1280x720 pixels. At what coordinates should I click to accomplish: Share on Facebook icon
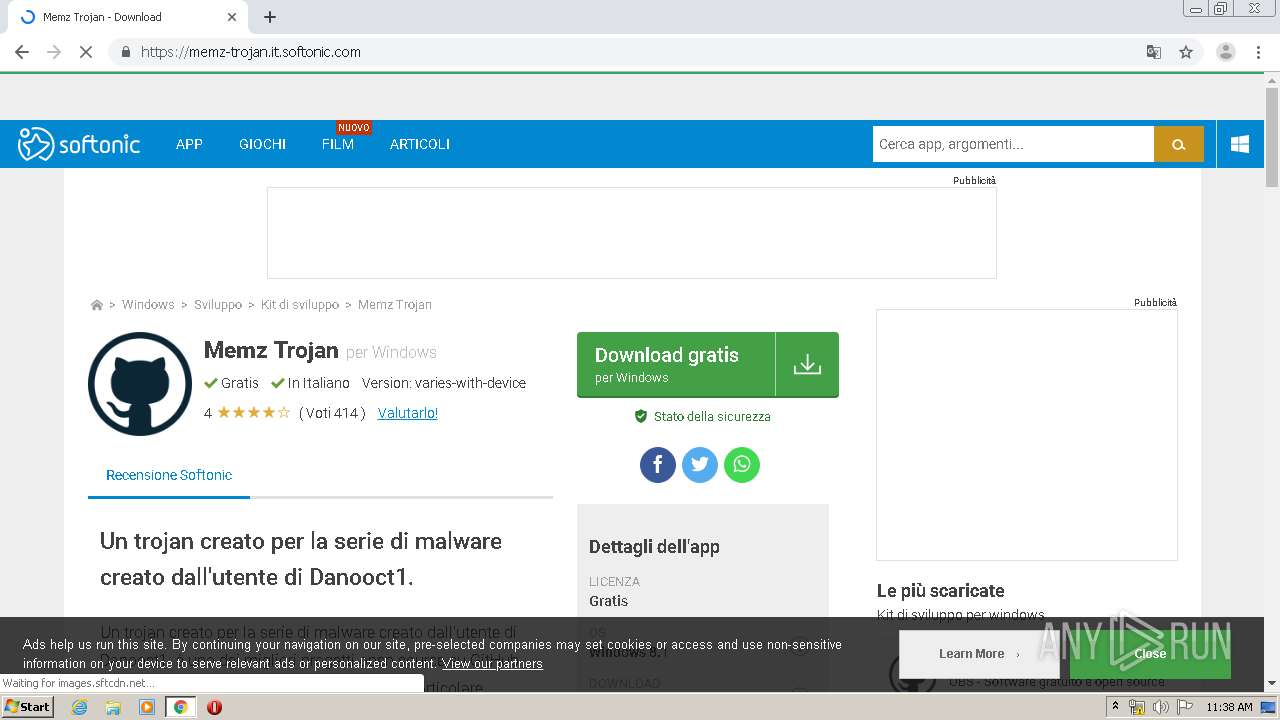[658, 464]
